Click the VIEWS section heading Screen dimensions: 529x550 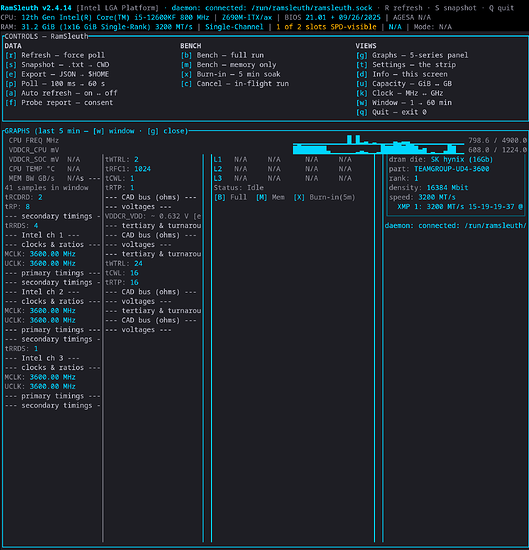(366, 46)
